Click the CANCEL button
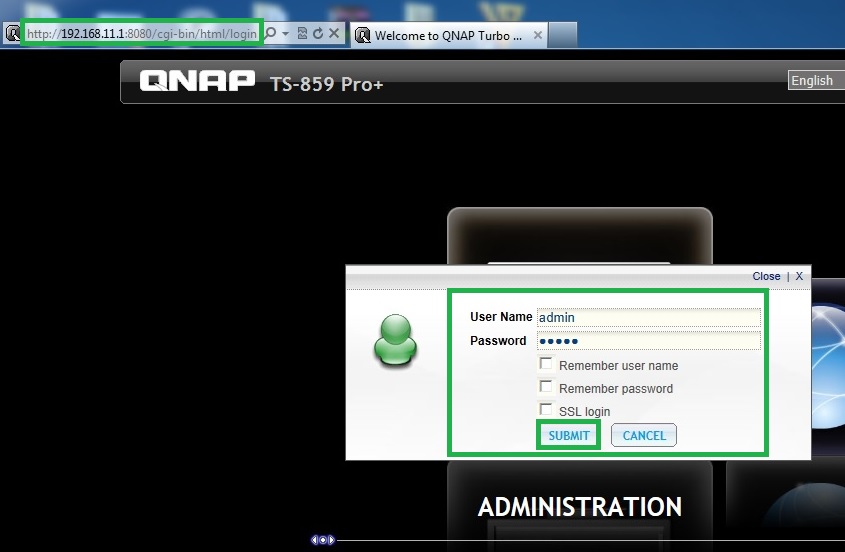The height and width of the screenshot is (552, 845). 644,435
